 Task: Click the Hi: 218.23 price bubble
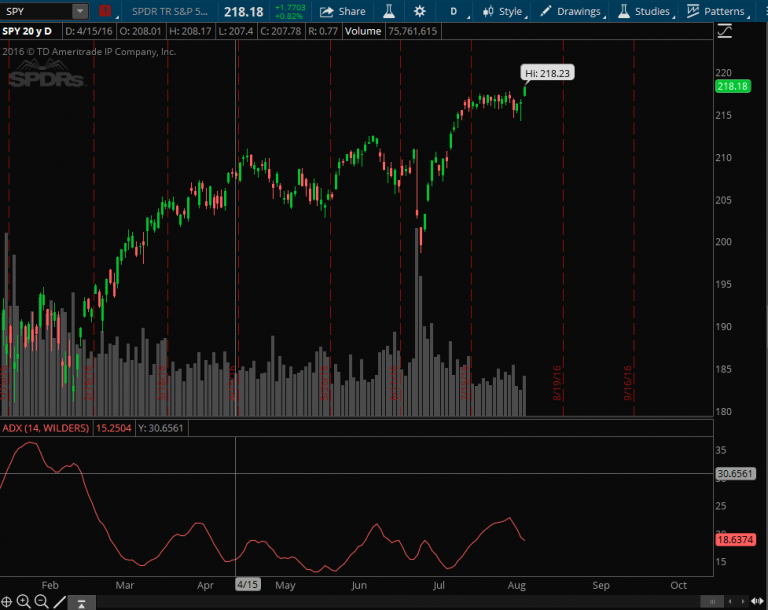pyautogui.click(x=547, y=73)
